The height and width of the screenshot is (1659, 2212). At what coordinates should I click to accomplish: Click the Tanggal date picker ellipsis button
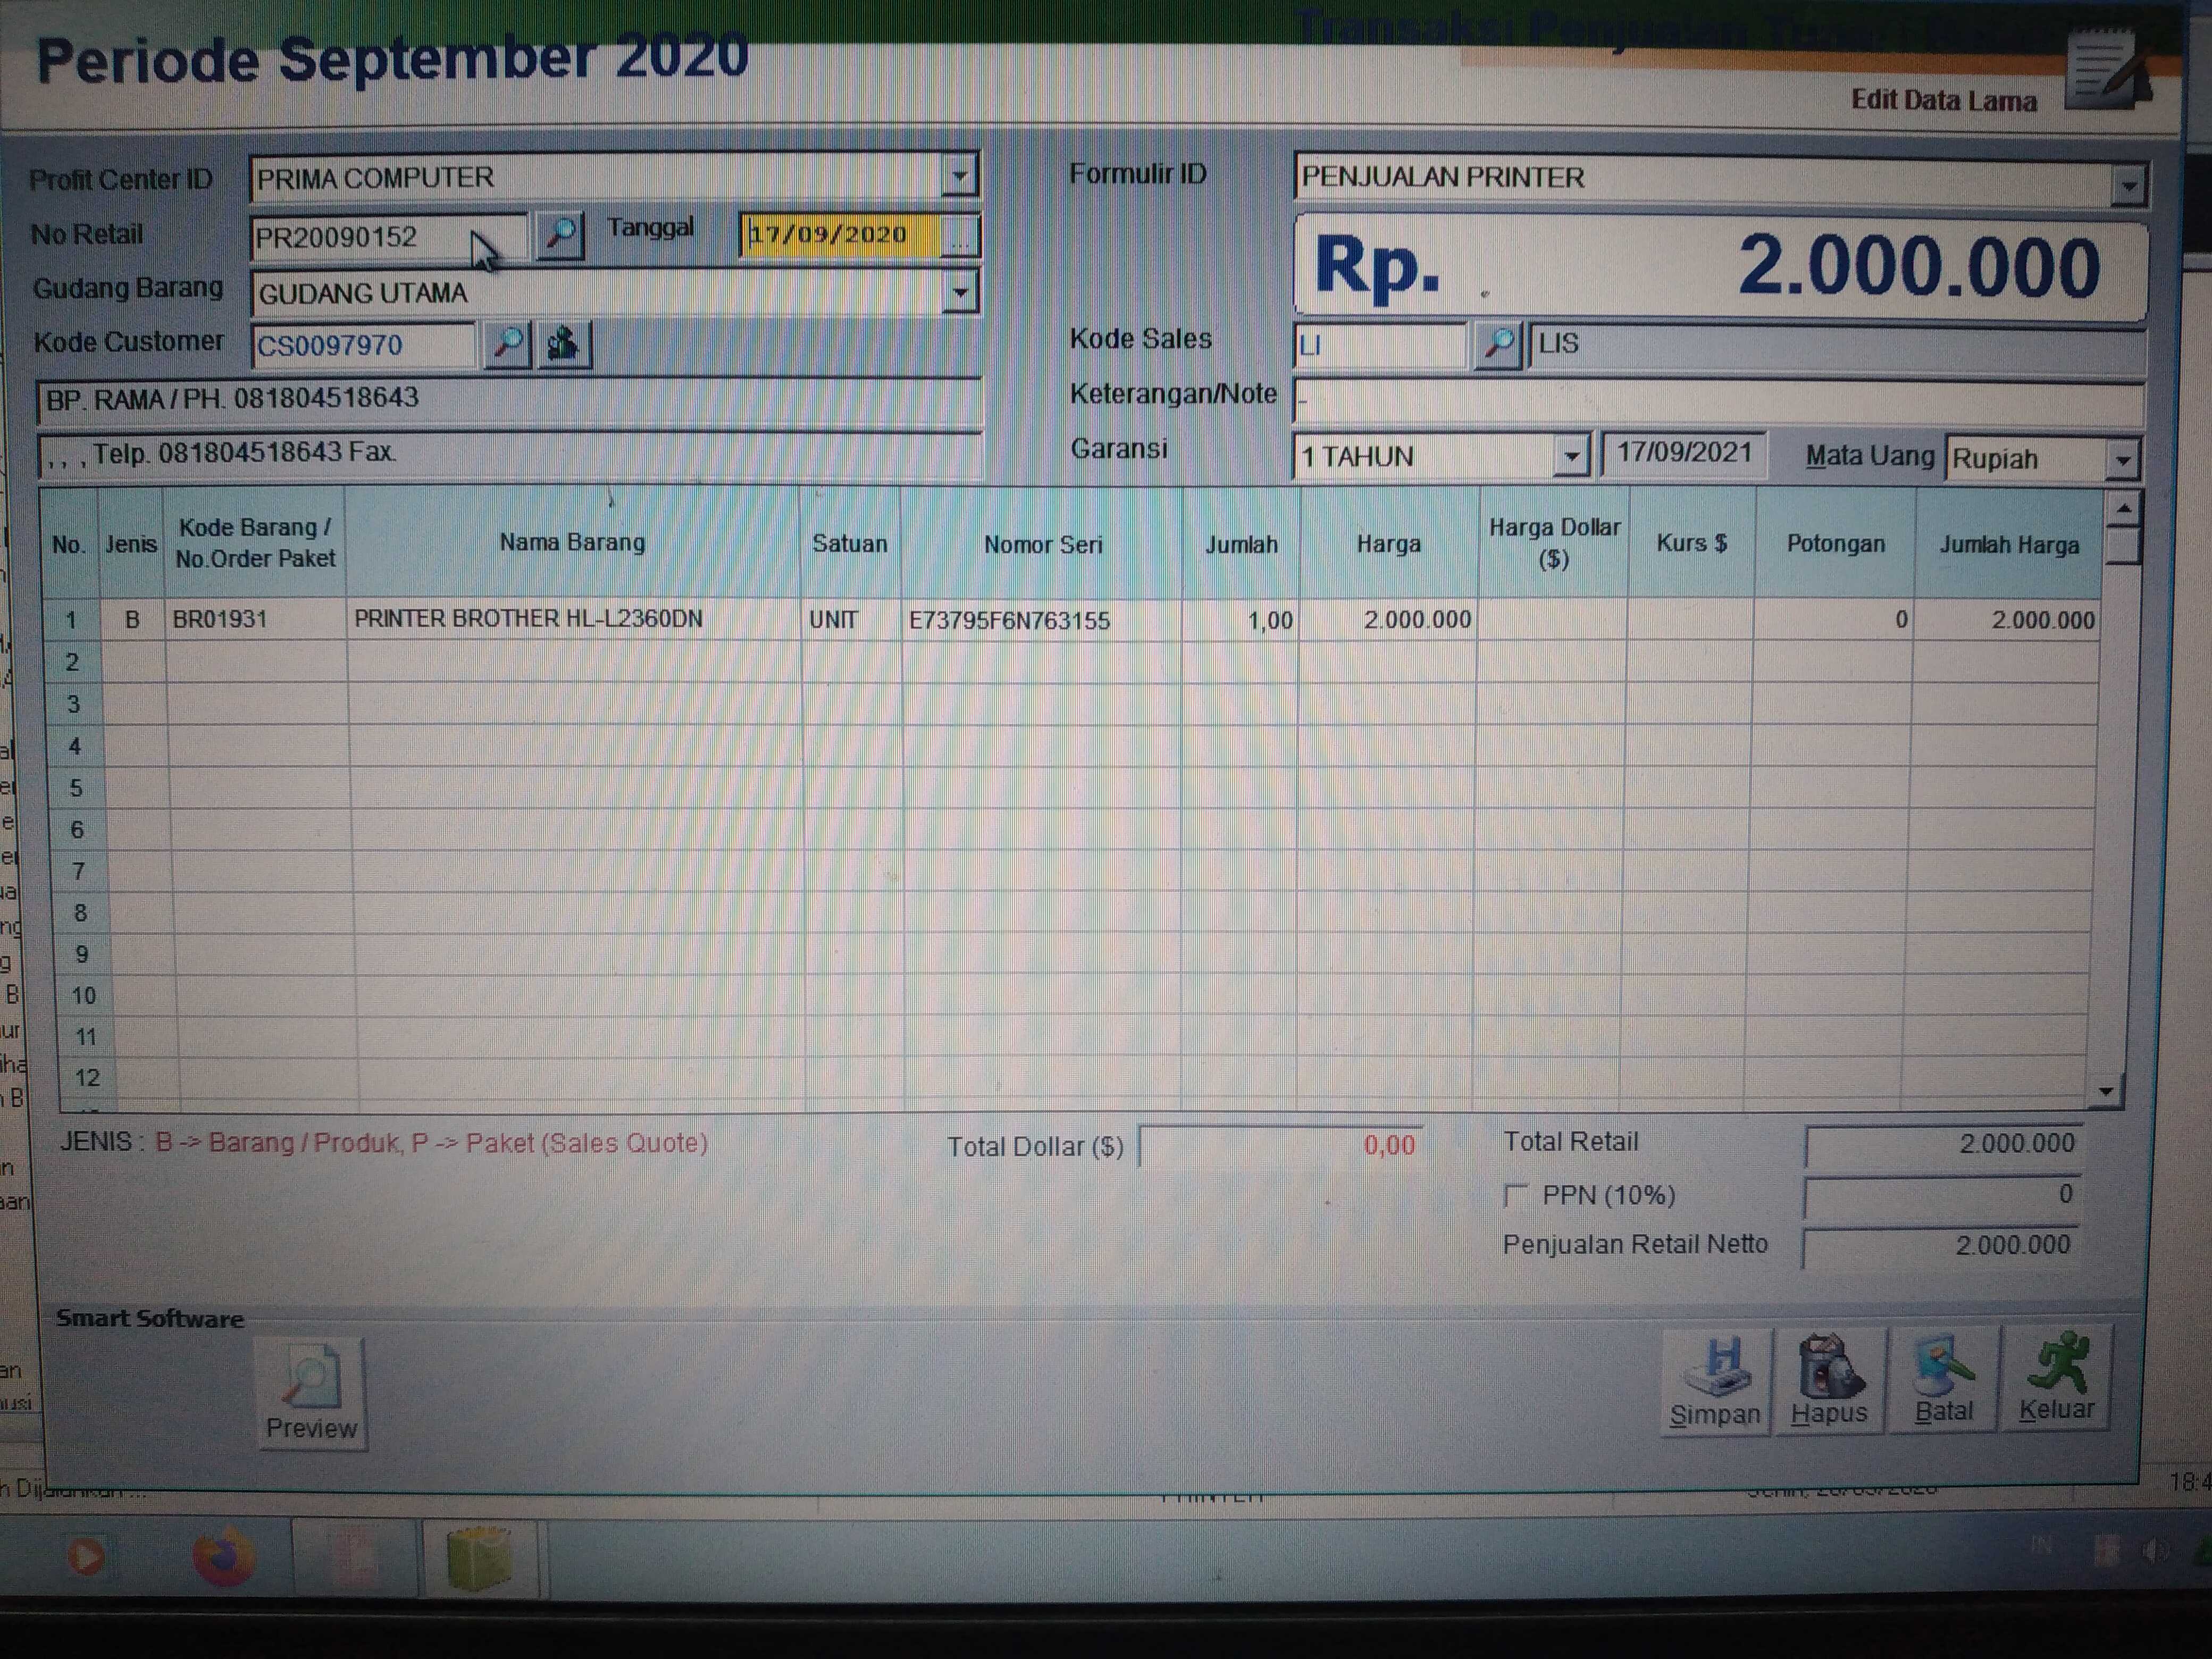coord(960,237)
